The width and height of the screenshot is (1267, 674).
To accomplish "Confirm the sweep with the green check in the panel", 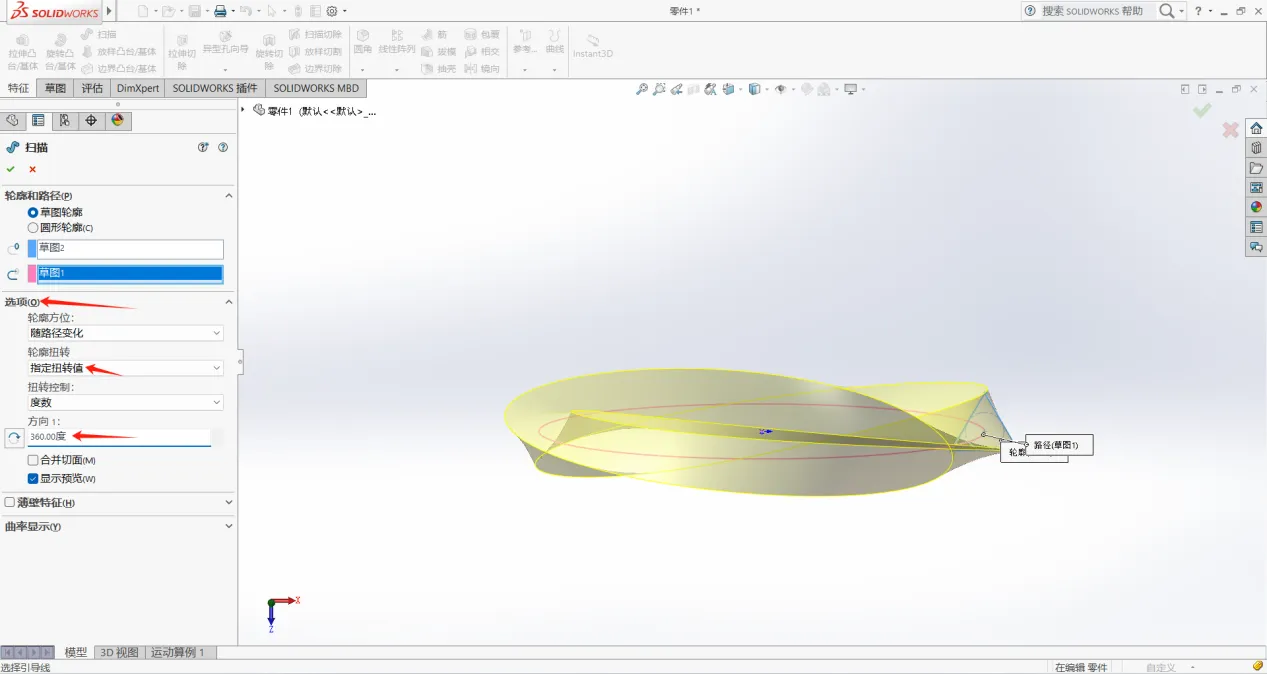I will pos(11,169).
